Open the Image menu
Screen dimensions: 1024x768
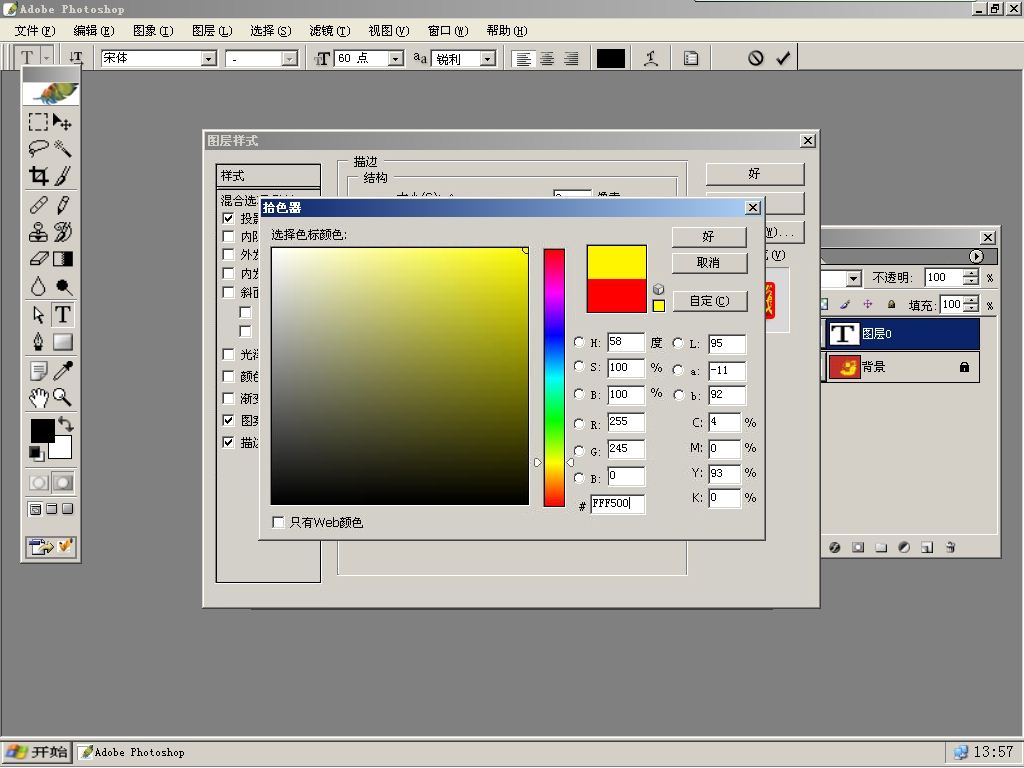[x=153, y=31]
